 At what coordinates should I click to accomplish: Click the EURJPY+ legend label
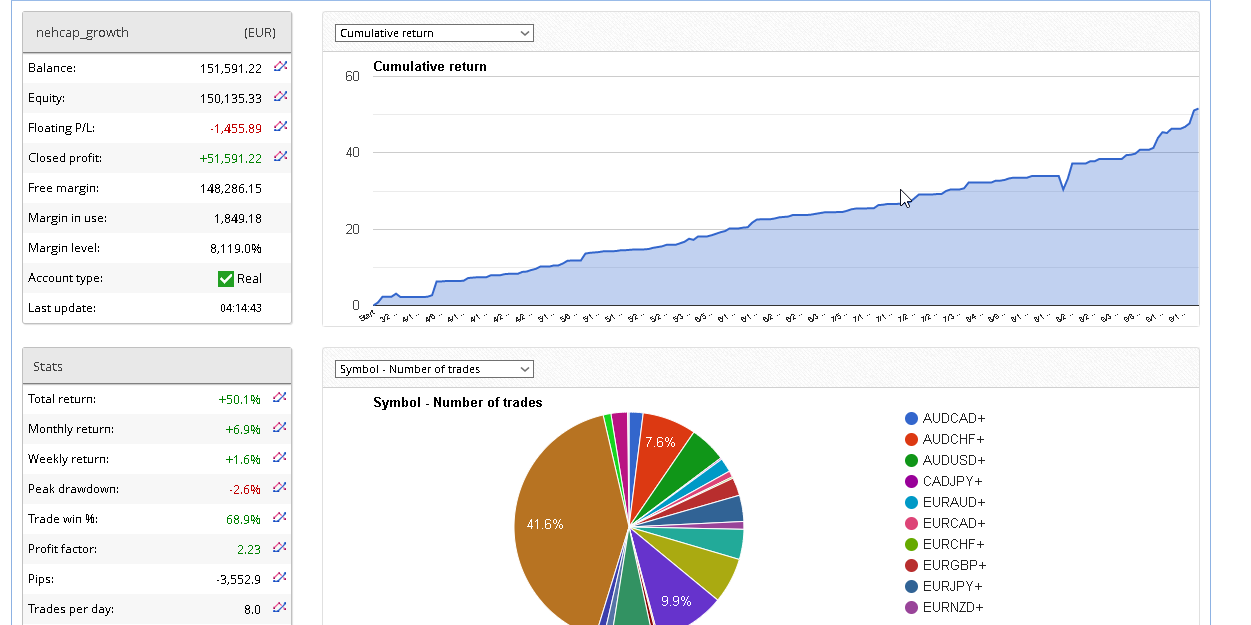click(952, 586)
